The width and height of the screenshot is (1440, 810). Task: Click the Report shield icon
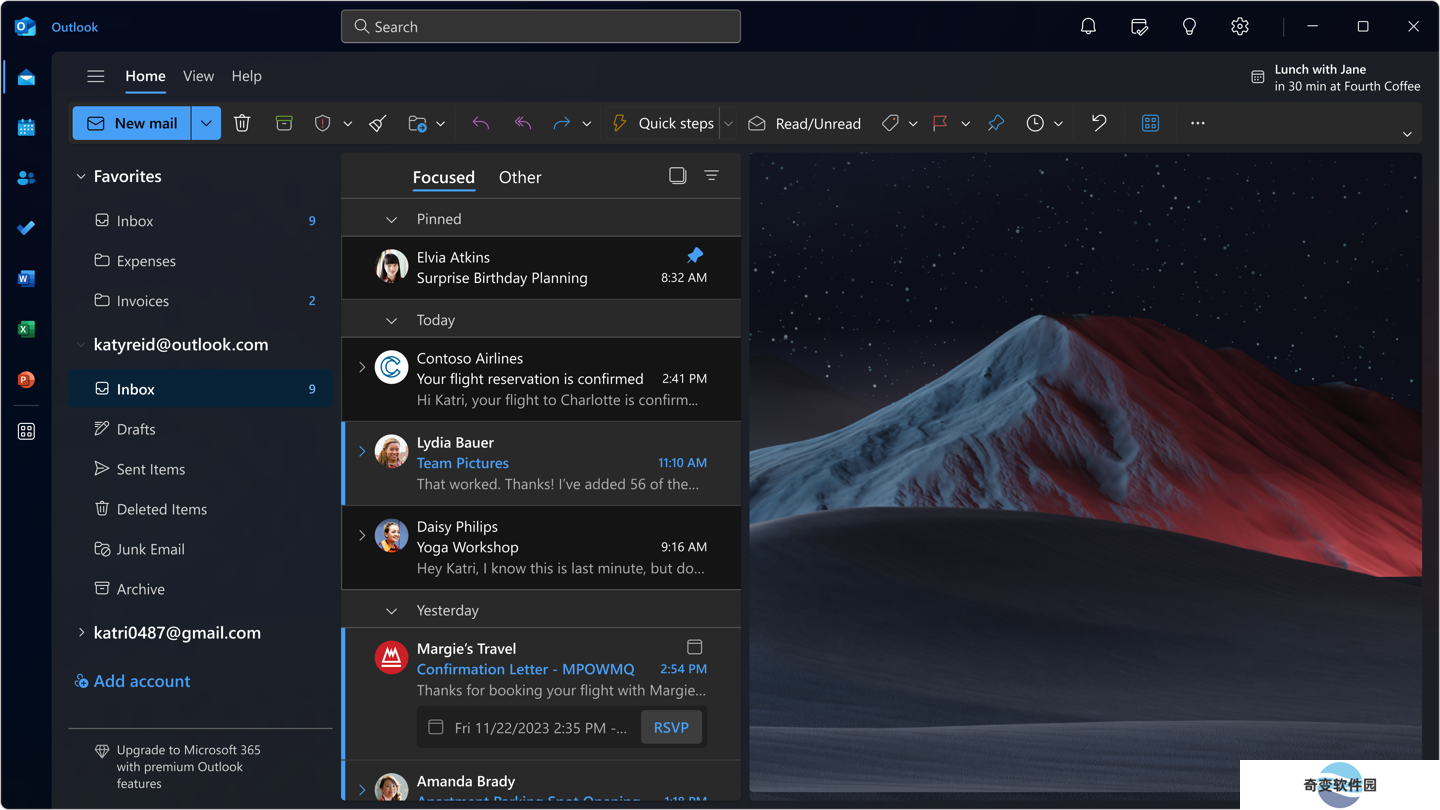pos(322,123)
